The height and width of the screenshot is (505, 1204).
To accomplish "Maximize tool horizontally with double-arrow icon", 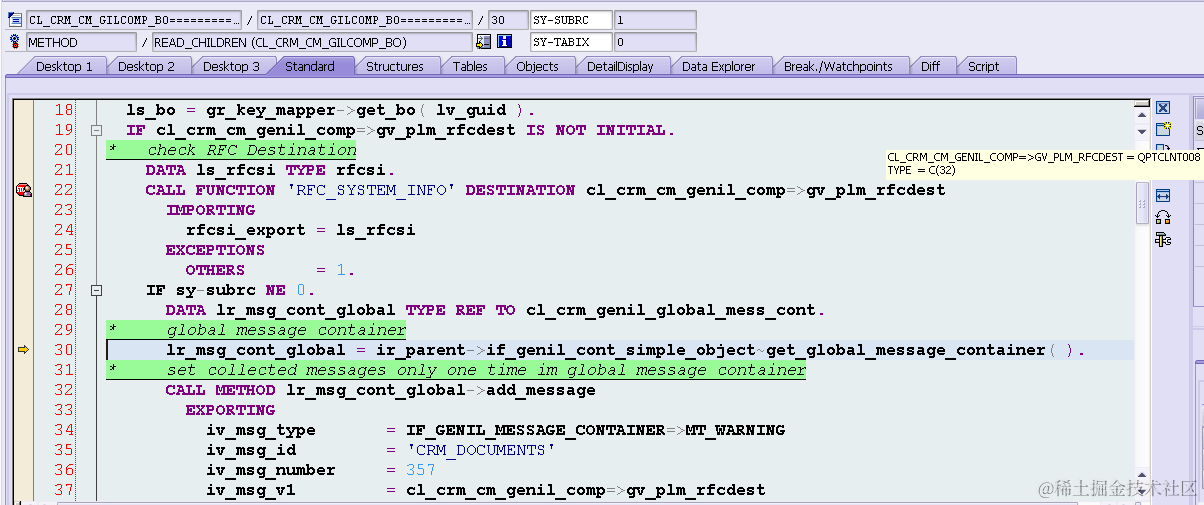I will 1163,196.
